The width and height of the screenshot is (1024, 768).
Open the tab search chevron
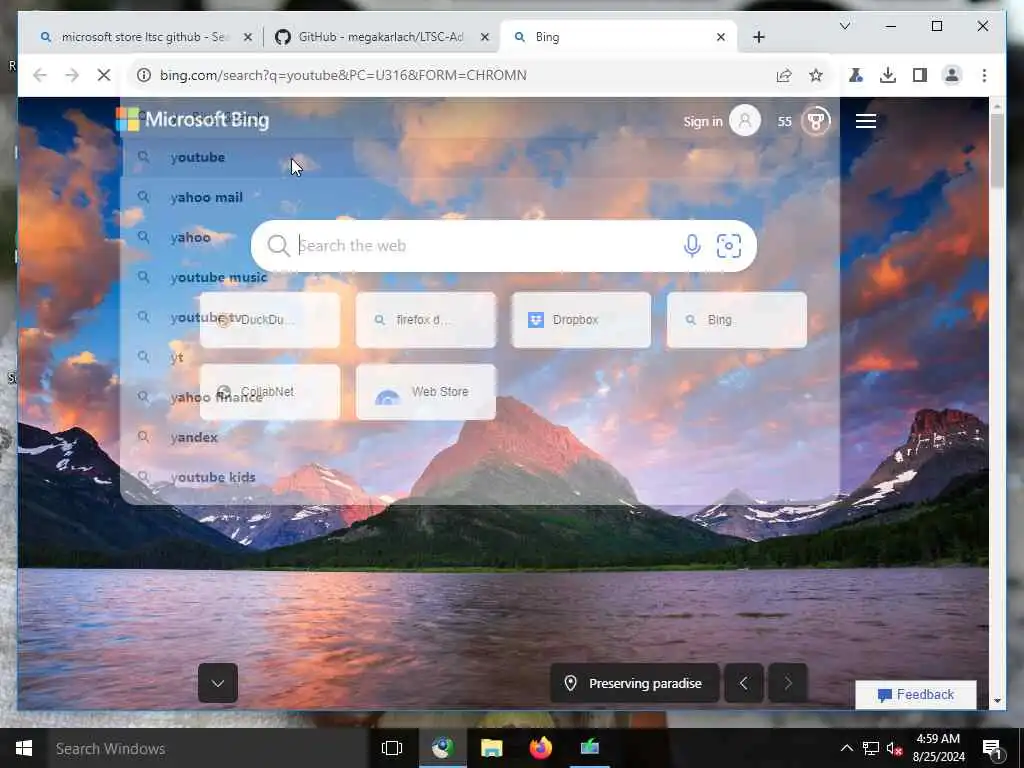[x=844, y=26]
